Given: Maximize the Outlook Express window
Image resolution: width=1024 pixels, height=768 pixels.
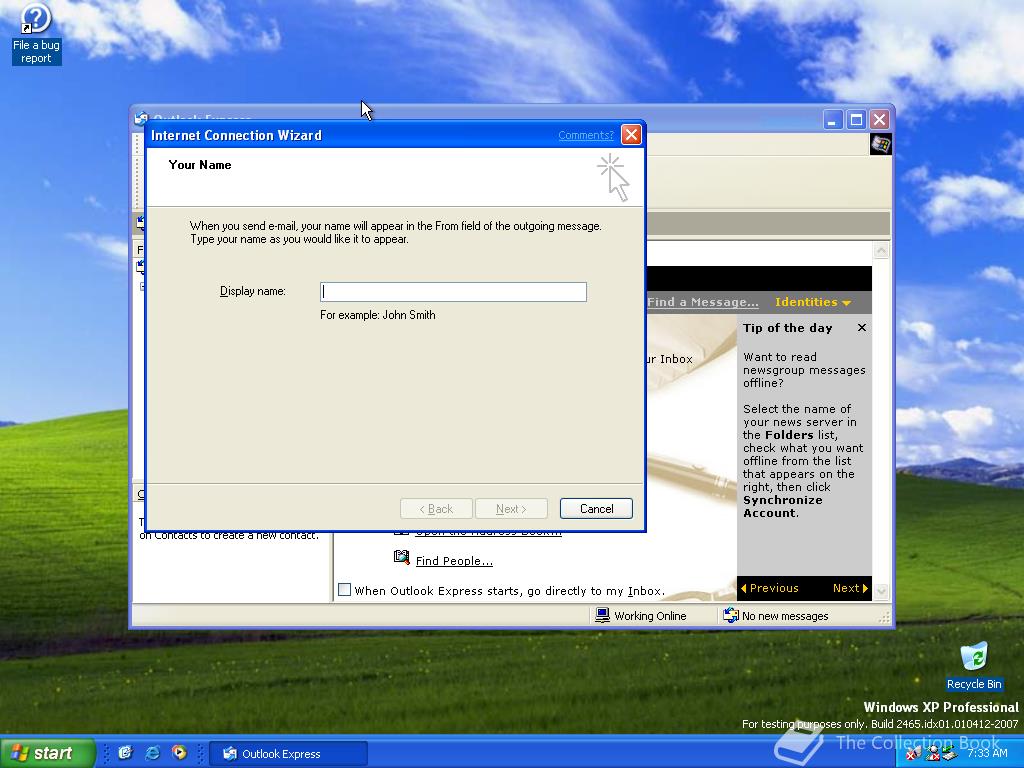Looking at the screenshot, I should pyautogui.click(x=856, y=120).
